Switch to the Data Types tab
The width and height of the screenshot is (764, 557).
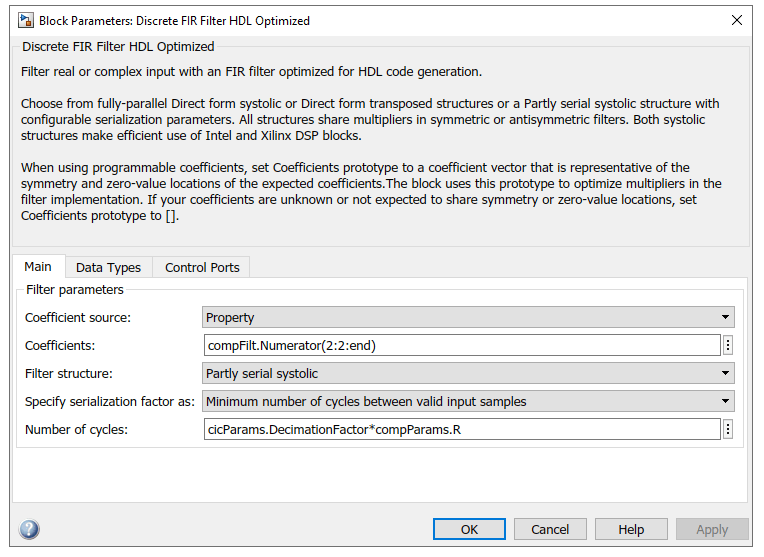click(x=108, y=267)
